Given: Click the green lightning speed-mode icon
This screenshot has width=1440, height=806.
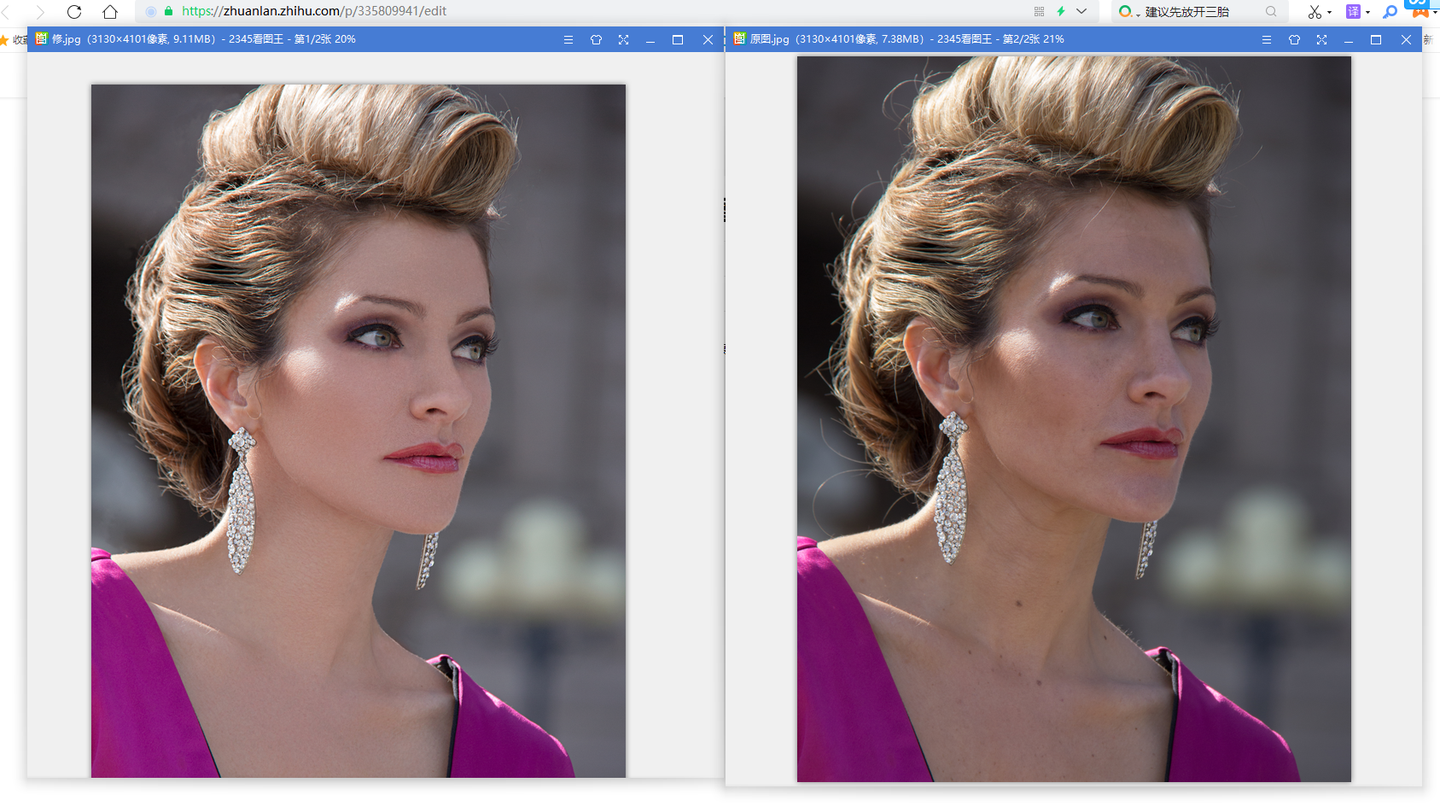Looking at the screenshot, I should tap(1061, 12).
